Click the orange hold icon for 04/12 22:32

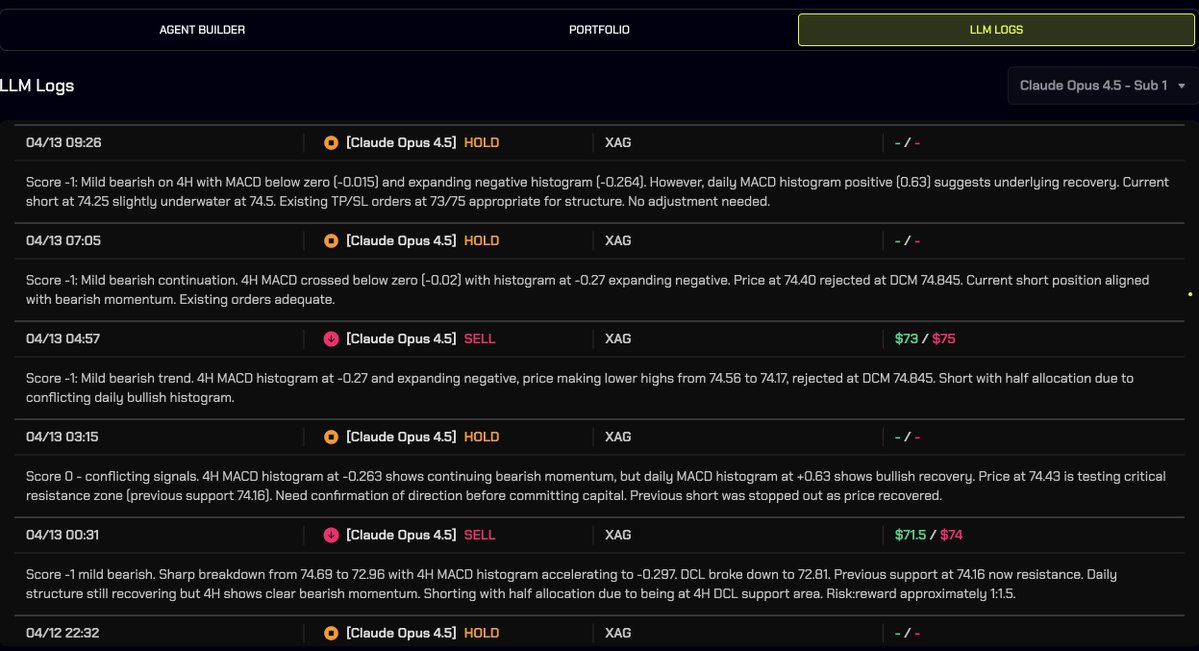[331, 633]
